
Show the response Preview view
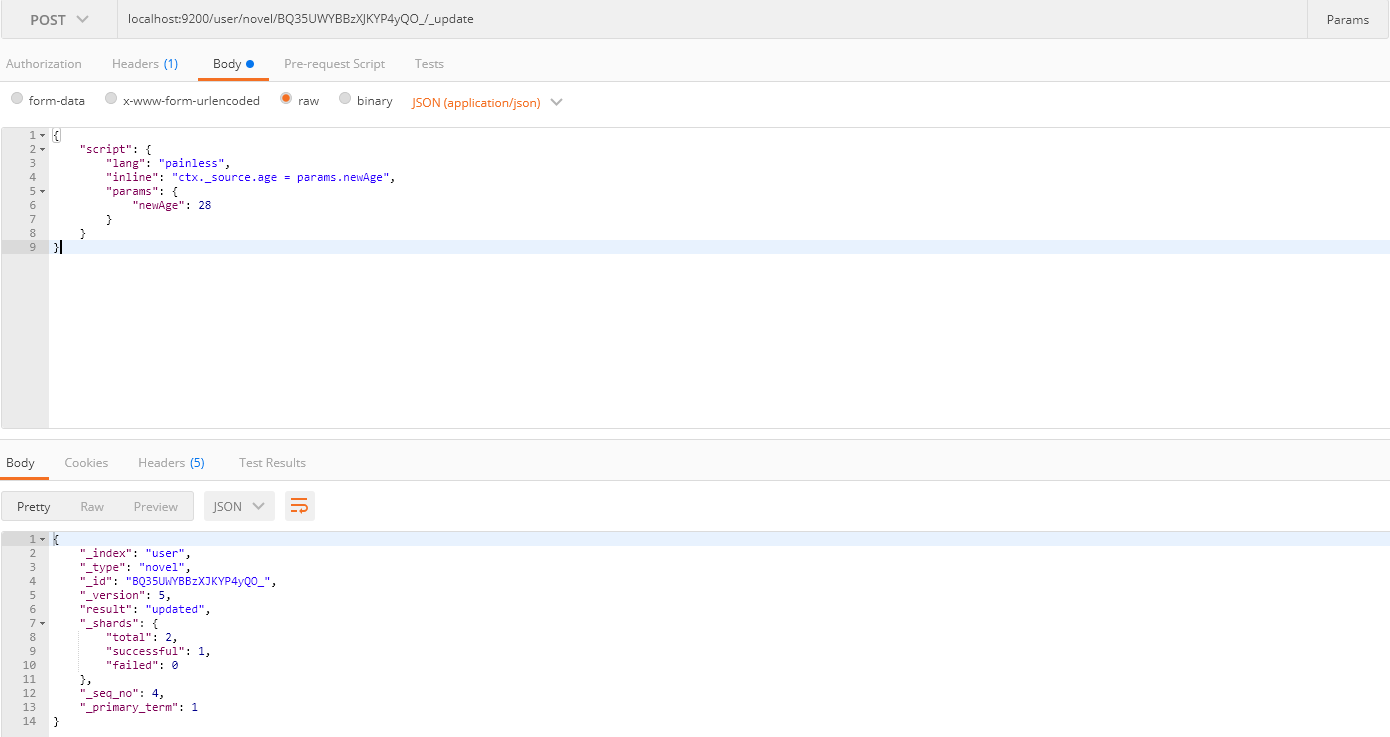click(x=156, y=507)
